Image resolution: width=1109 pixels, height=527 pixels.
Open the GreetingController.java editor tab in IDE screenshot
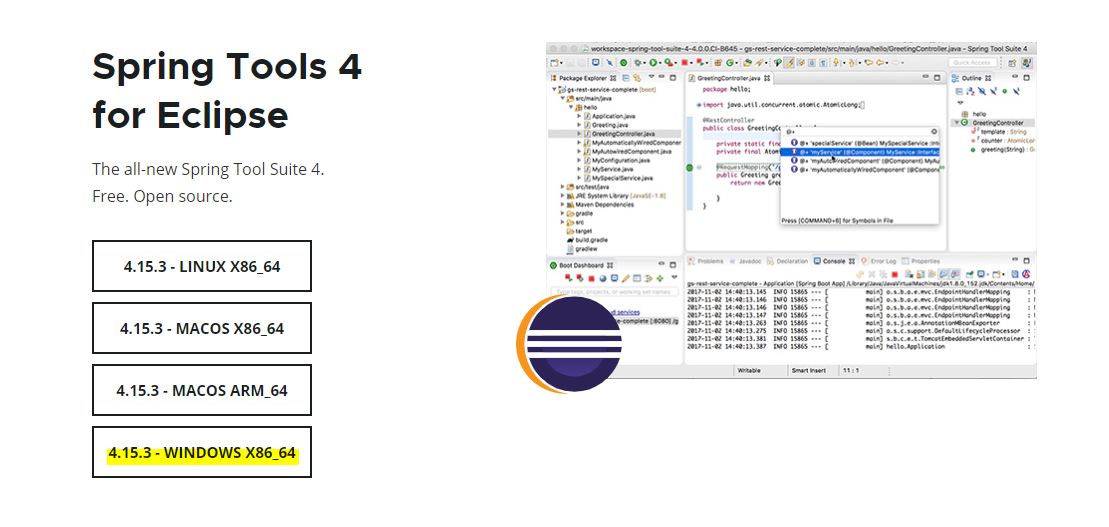[728, 78]
